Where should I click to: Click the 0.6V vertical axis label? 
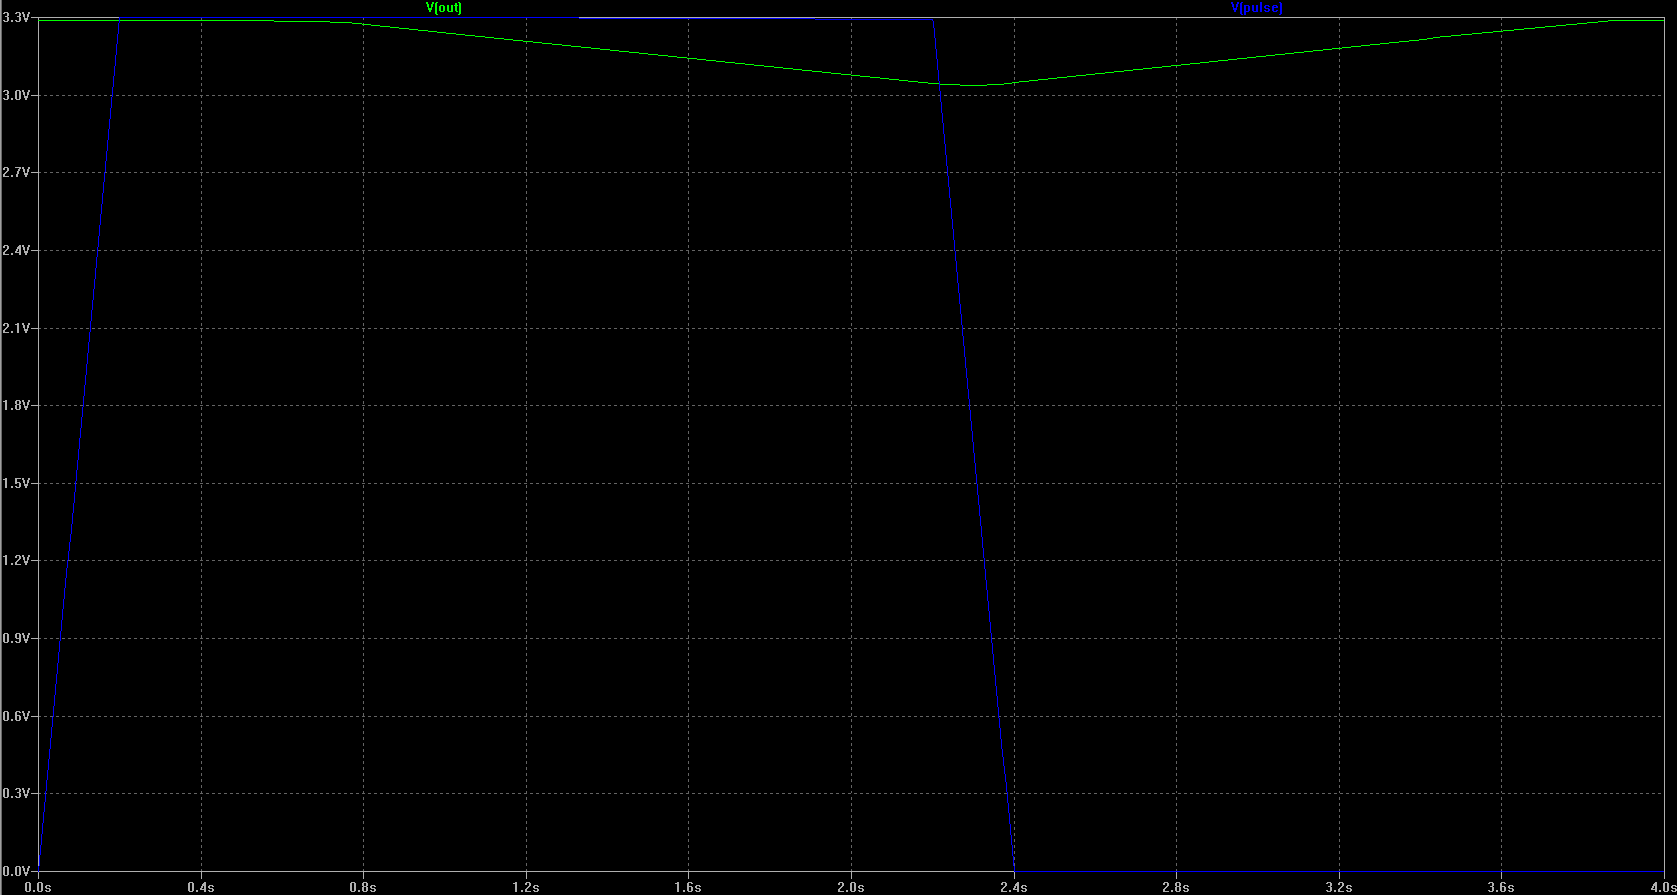18,716
